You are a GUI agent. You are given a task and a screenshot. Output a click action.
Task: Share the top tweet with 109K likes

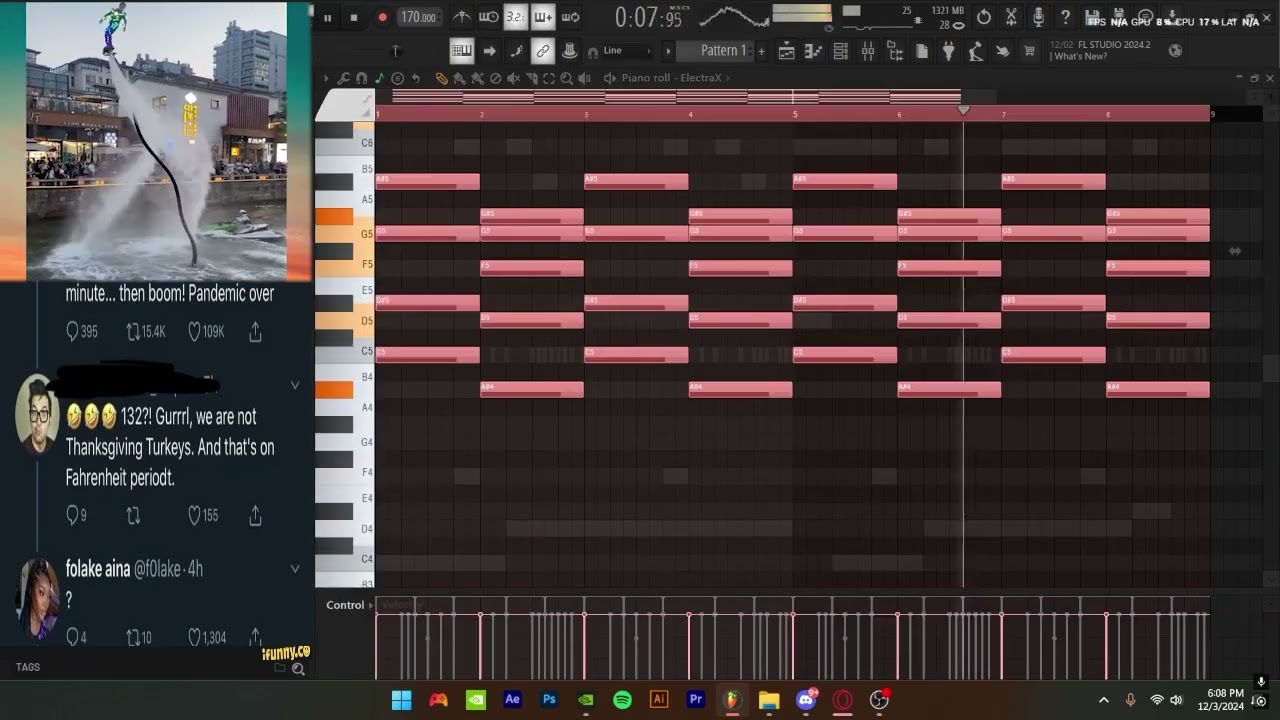pyautogui.click(x=255, y=332)
